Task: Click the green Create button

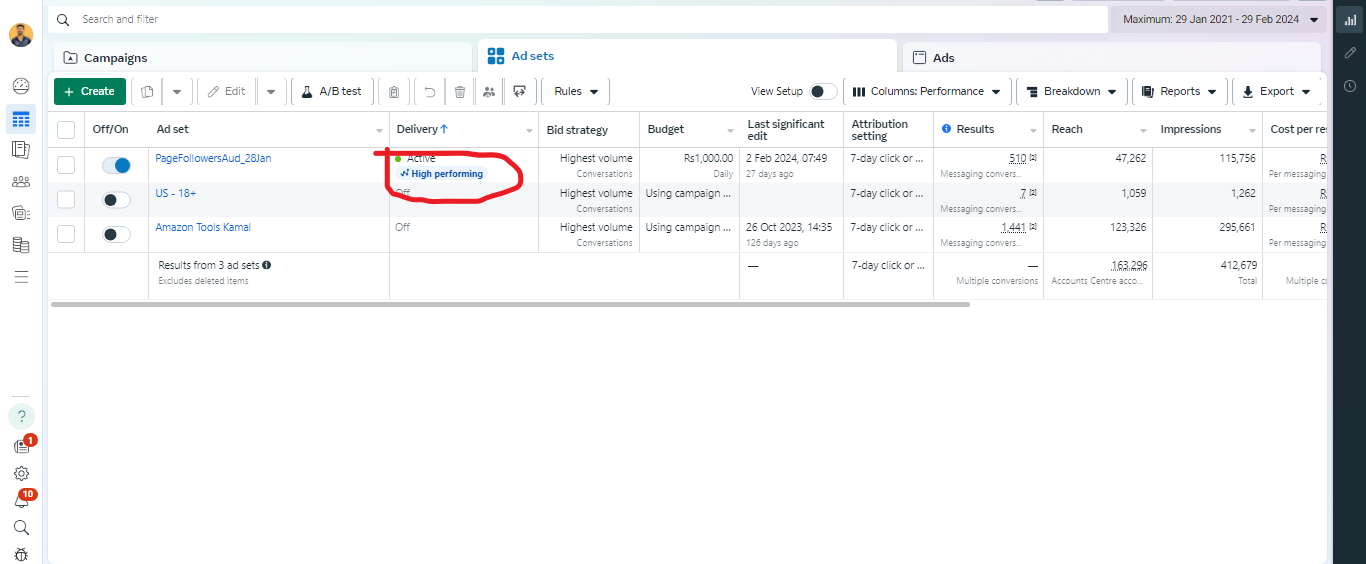Action: click(x=90, y=92)
